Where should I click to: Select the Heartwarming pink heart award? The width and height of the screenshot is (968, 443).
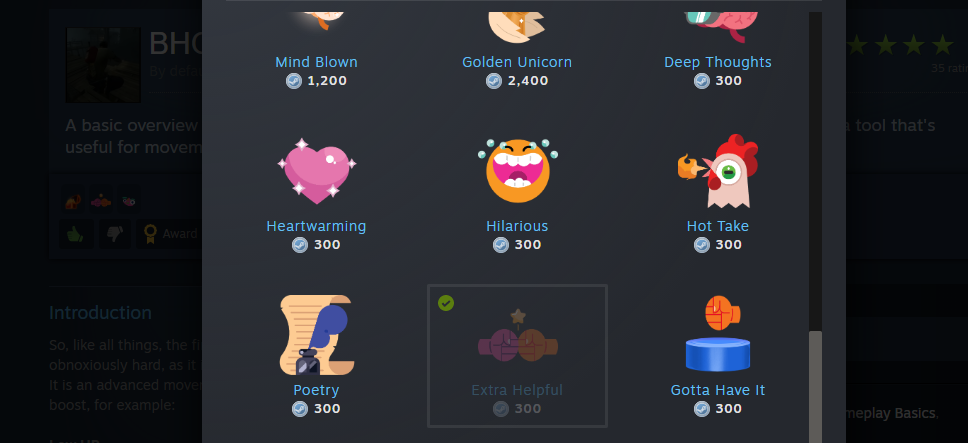[317, 171]
